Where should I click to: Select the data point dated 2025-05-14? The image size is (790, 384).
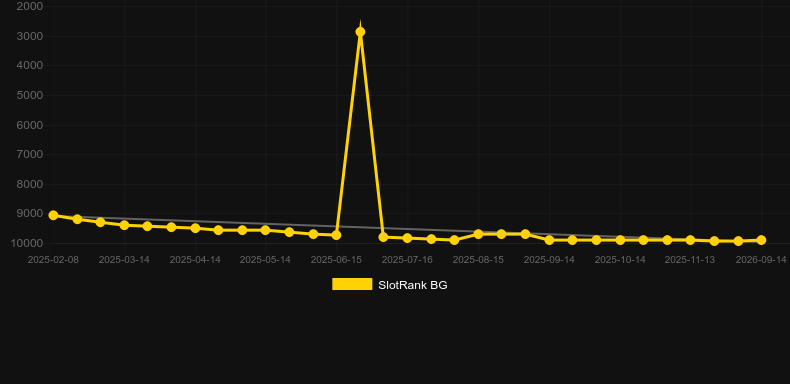pyautogui.click(x=266, y=230)
